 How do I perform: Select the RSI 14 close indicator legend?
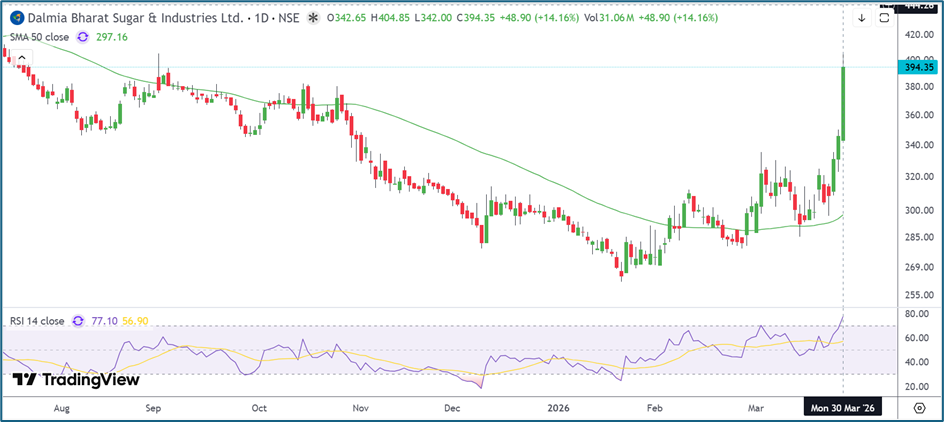point(37,321)
